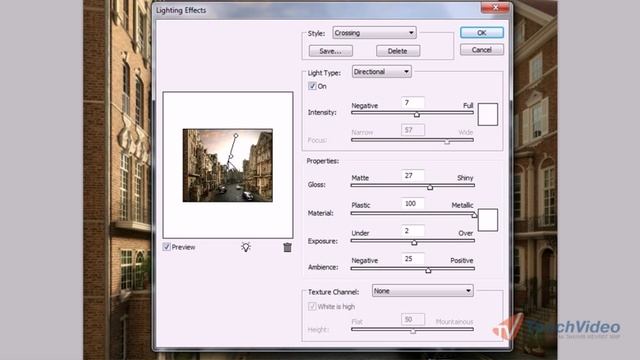Click the Delete style button
The image size is (640, 360).
(398, 51)
